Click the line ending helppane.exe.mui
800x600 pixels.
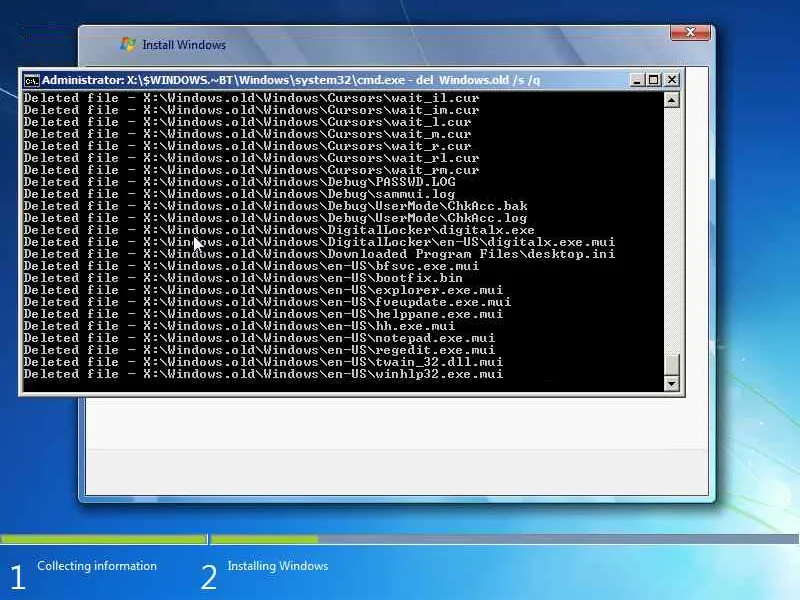coord(263,314)
